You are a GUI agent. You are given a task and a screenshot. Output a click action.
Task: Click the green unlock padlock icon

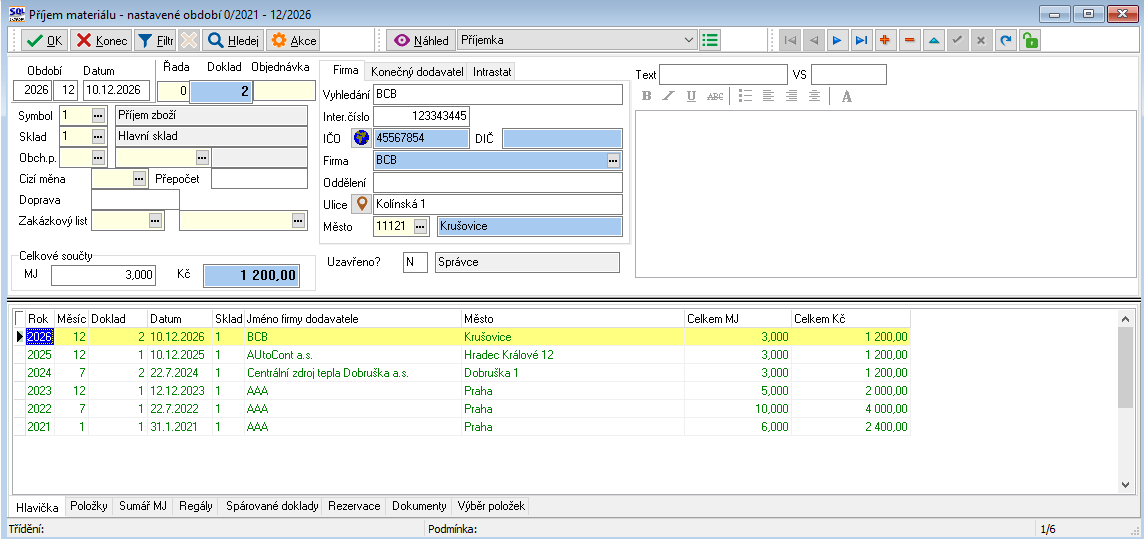pos(1030,40)
